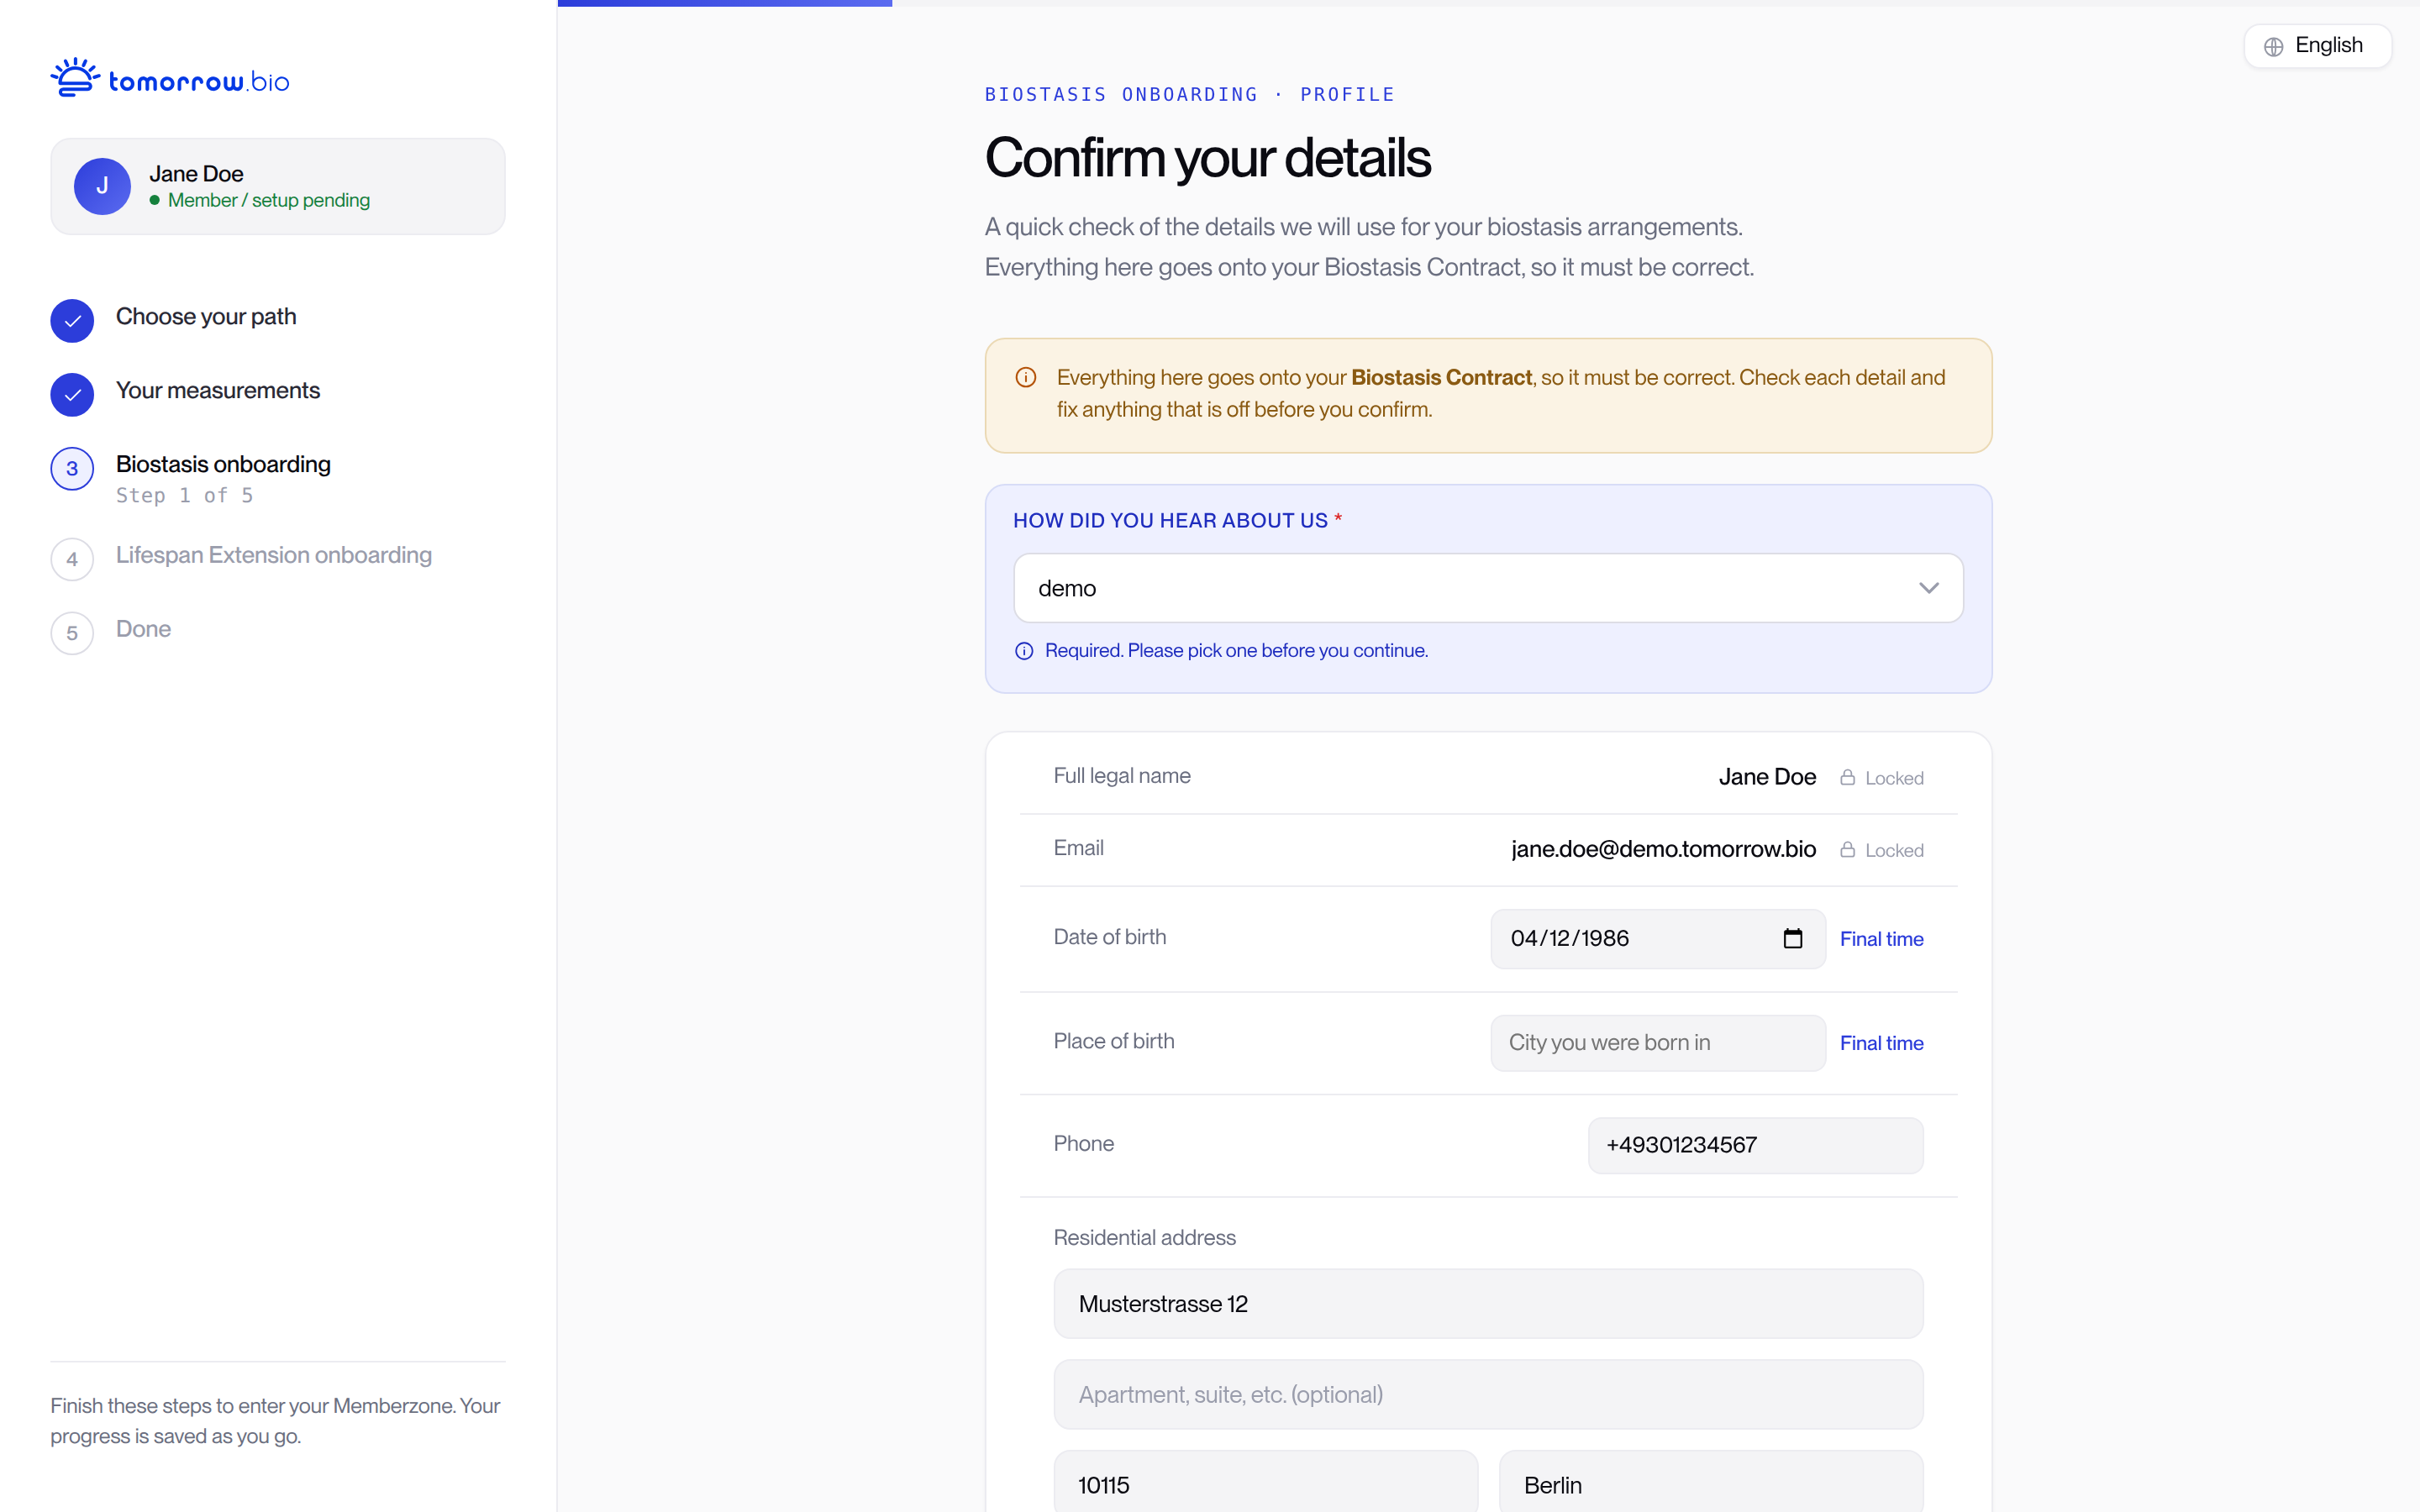Go to Choose your path step
Image resolution: width=2420 pixels, height=1512 pixels.
tap(206, 316)
